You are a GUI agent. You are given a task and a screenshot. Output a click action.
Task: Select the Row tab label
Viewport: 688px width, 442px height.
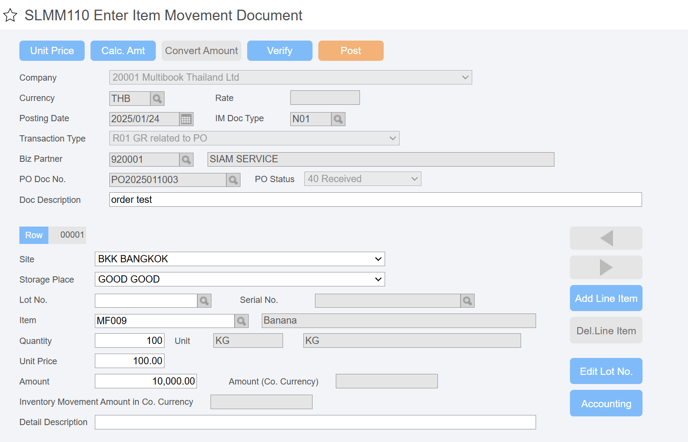34,235
